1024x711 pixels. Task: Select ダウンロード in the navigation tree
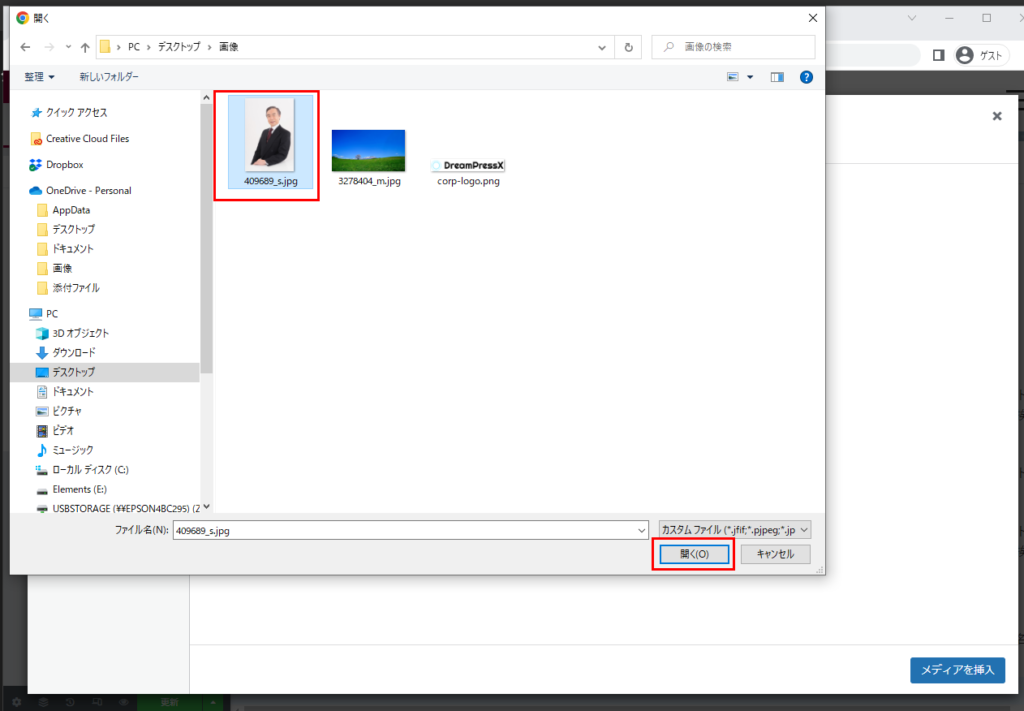(x=74, y=353)
